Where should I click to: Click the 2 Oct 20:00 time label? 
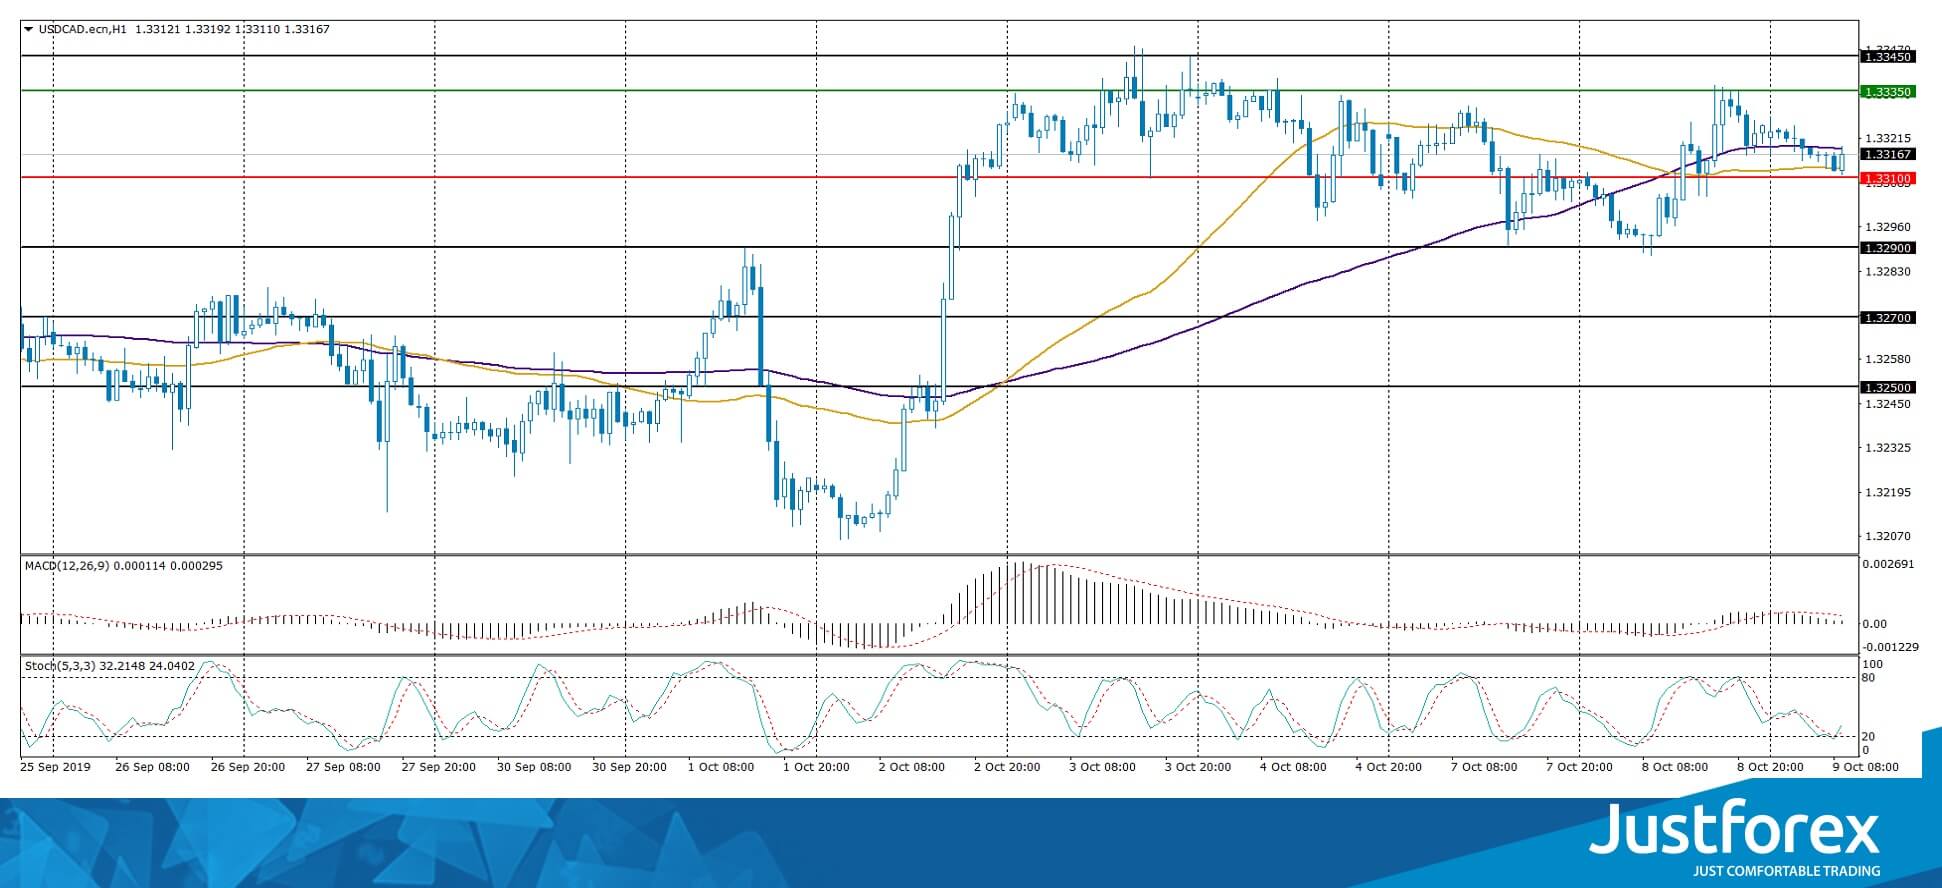coord(1008,767)
